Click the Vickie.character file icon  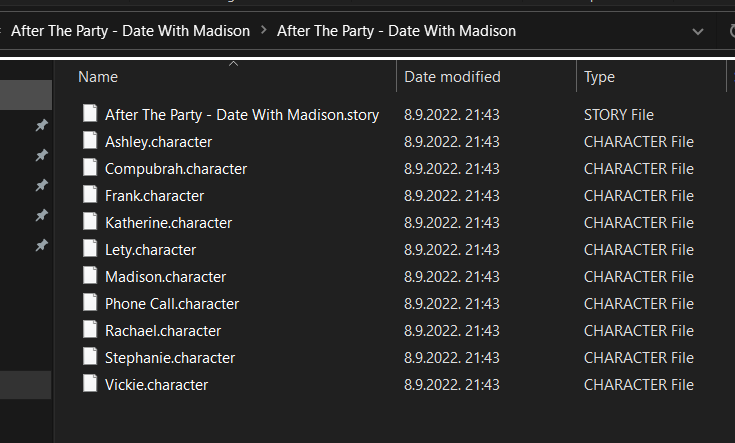click(90, 384)
